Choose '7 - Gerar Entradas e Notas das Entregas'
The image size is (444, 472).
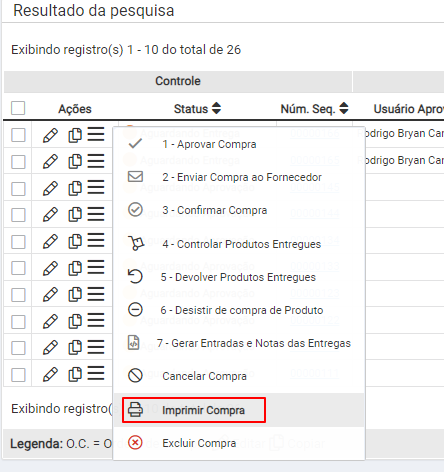[254, 343]
